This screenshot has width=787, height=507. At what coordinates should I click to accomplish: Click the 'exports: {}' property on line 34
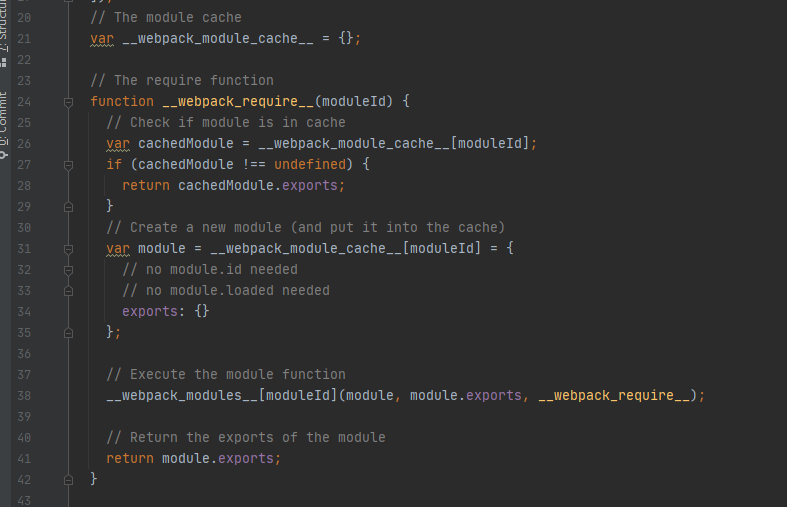point(166,312)
